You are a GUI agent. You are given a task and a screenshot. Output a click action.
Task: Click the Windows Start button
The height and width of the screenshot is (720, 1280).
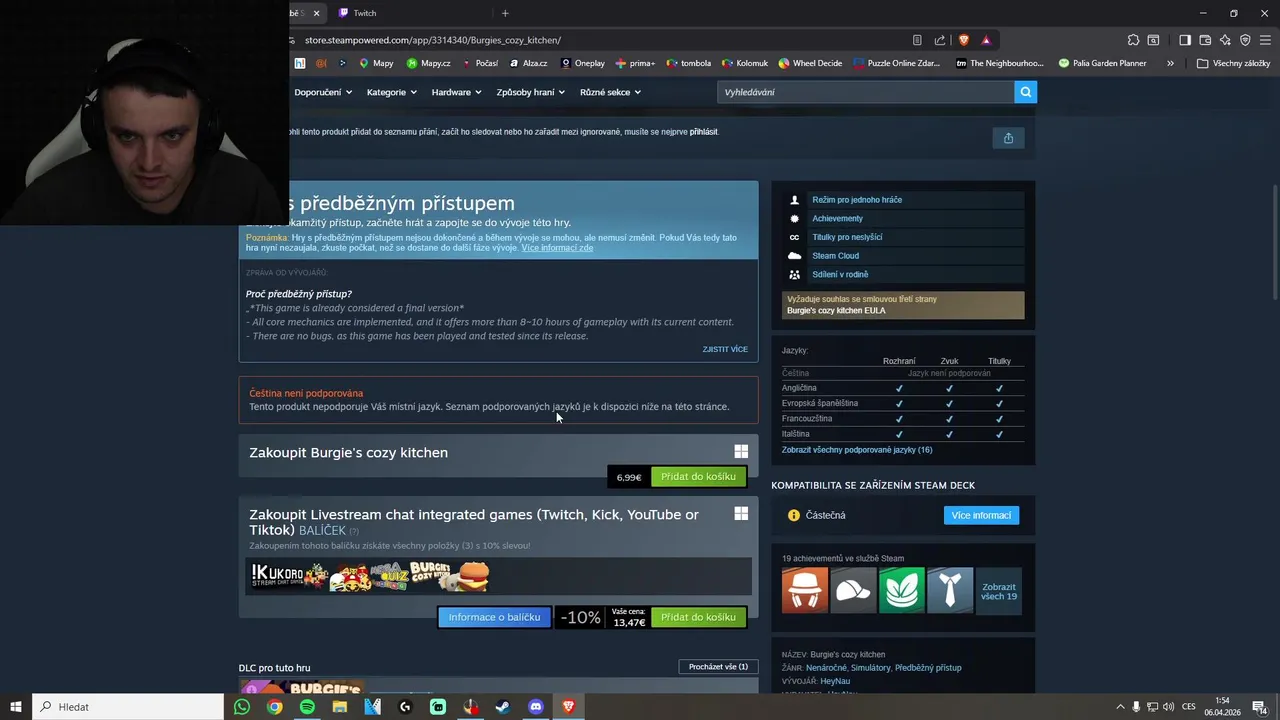pyautogui.click(x=16, y=707)
